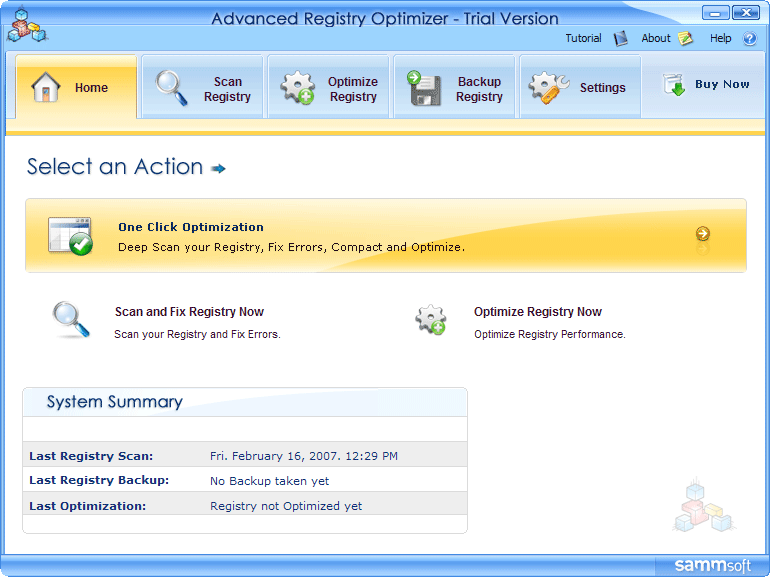Click the 'Last Registry Backup:' label
This screenshot has width=770, height=577.
[x=99, y=480]
